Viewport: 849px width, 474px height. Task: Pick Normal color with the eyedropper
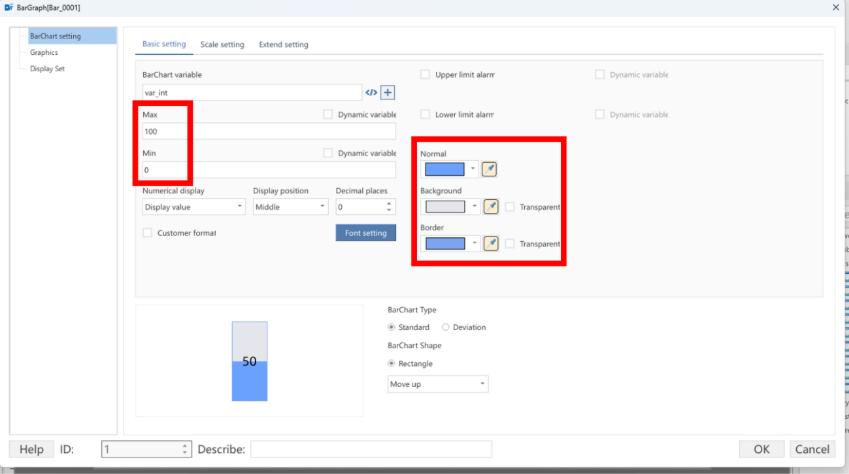pyautogui.click(x=489, y=169)
